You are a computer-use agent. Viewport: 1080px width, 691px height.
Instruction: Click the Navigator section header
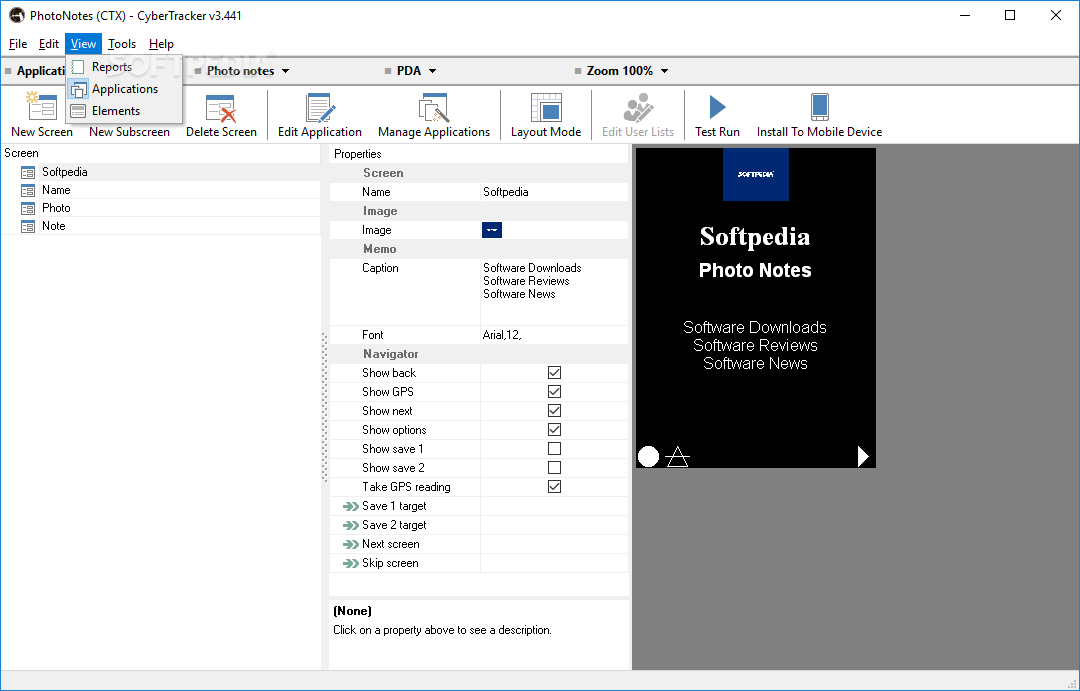point(479,354)
